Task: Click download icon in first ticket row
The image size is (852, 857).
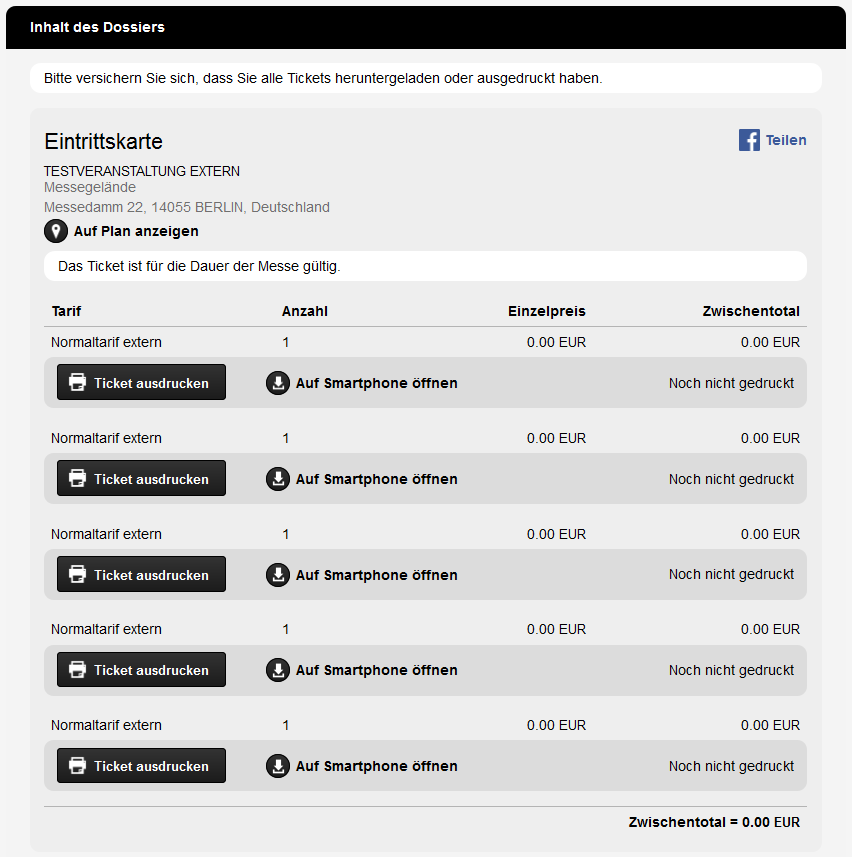Action: click(278, 383)
